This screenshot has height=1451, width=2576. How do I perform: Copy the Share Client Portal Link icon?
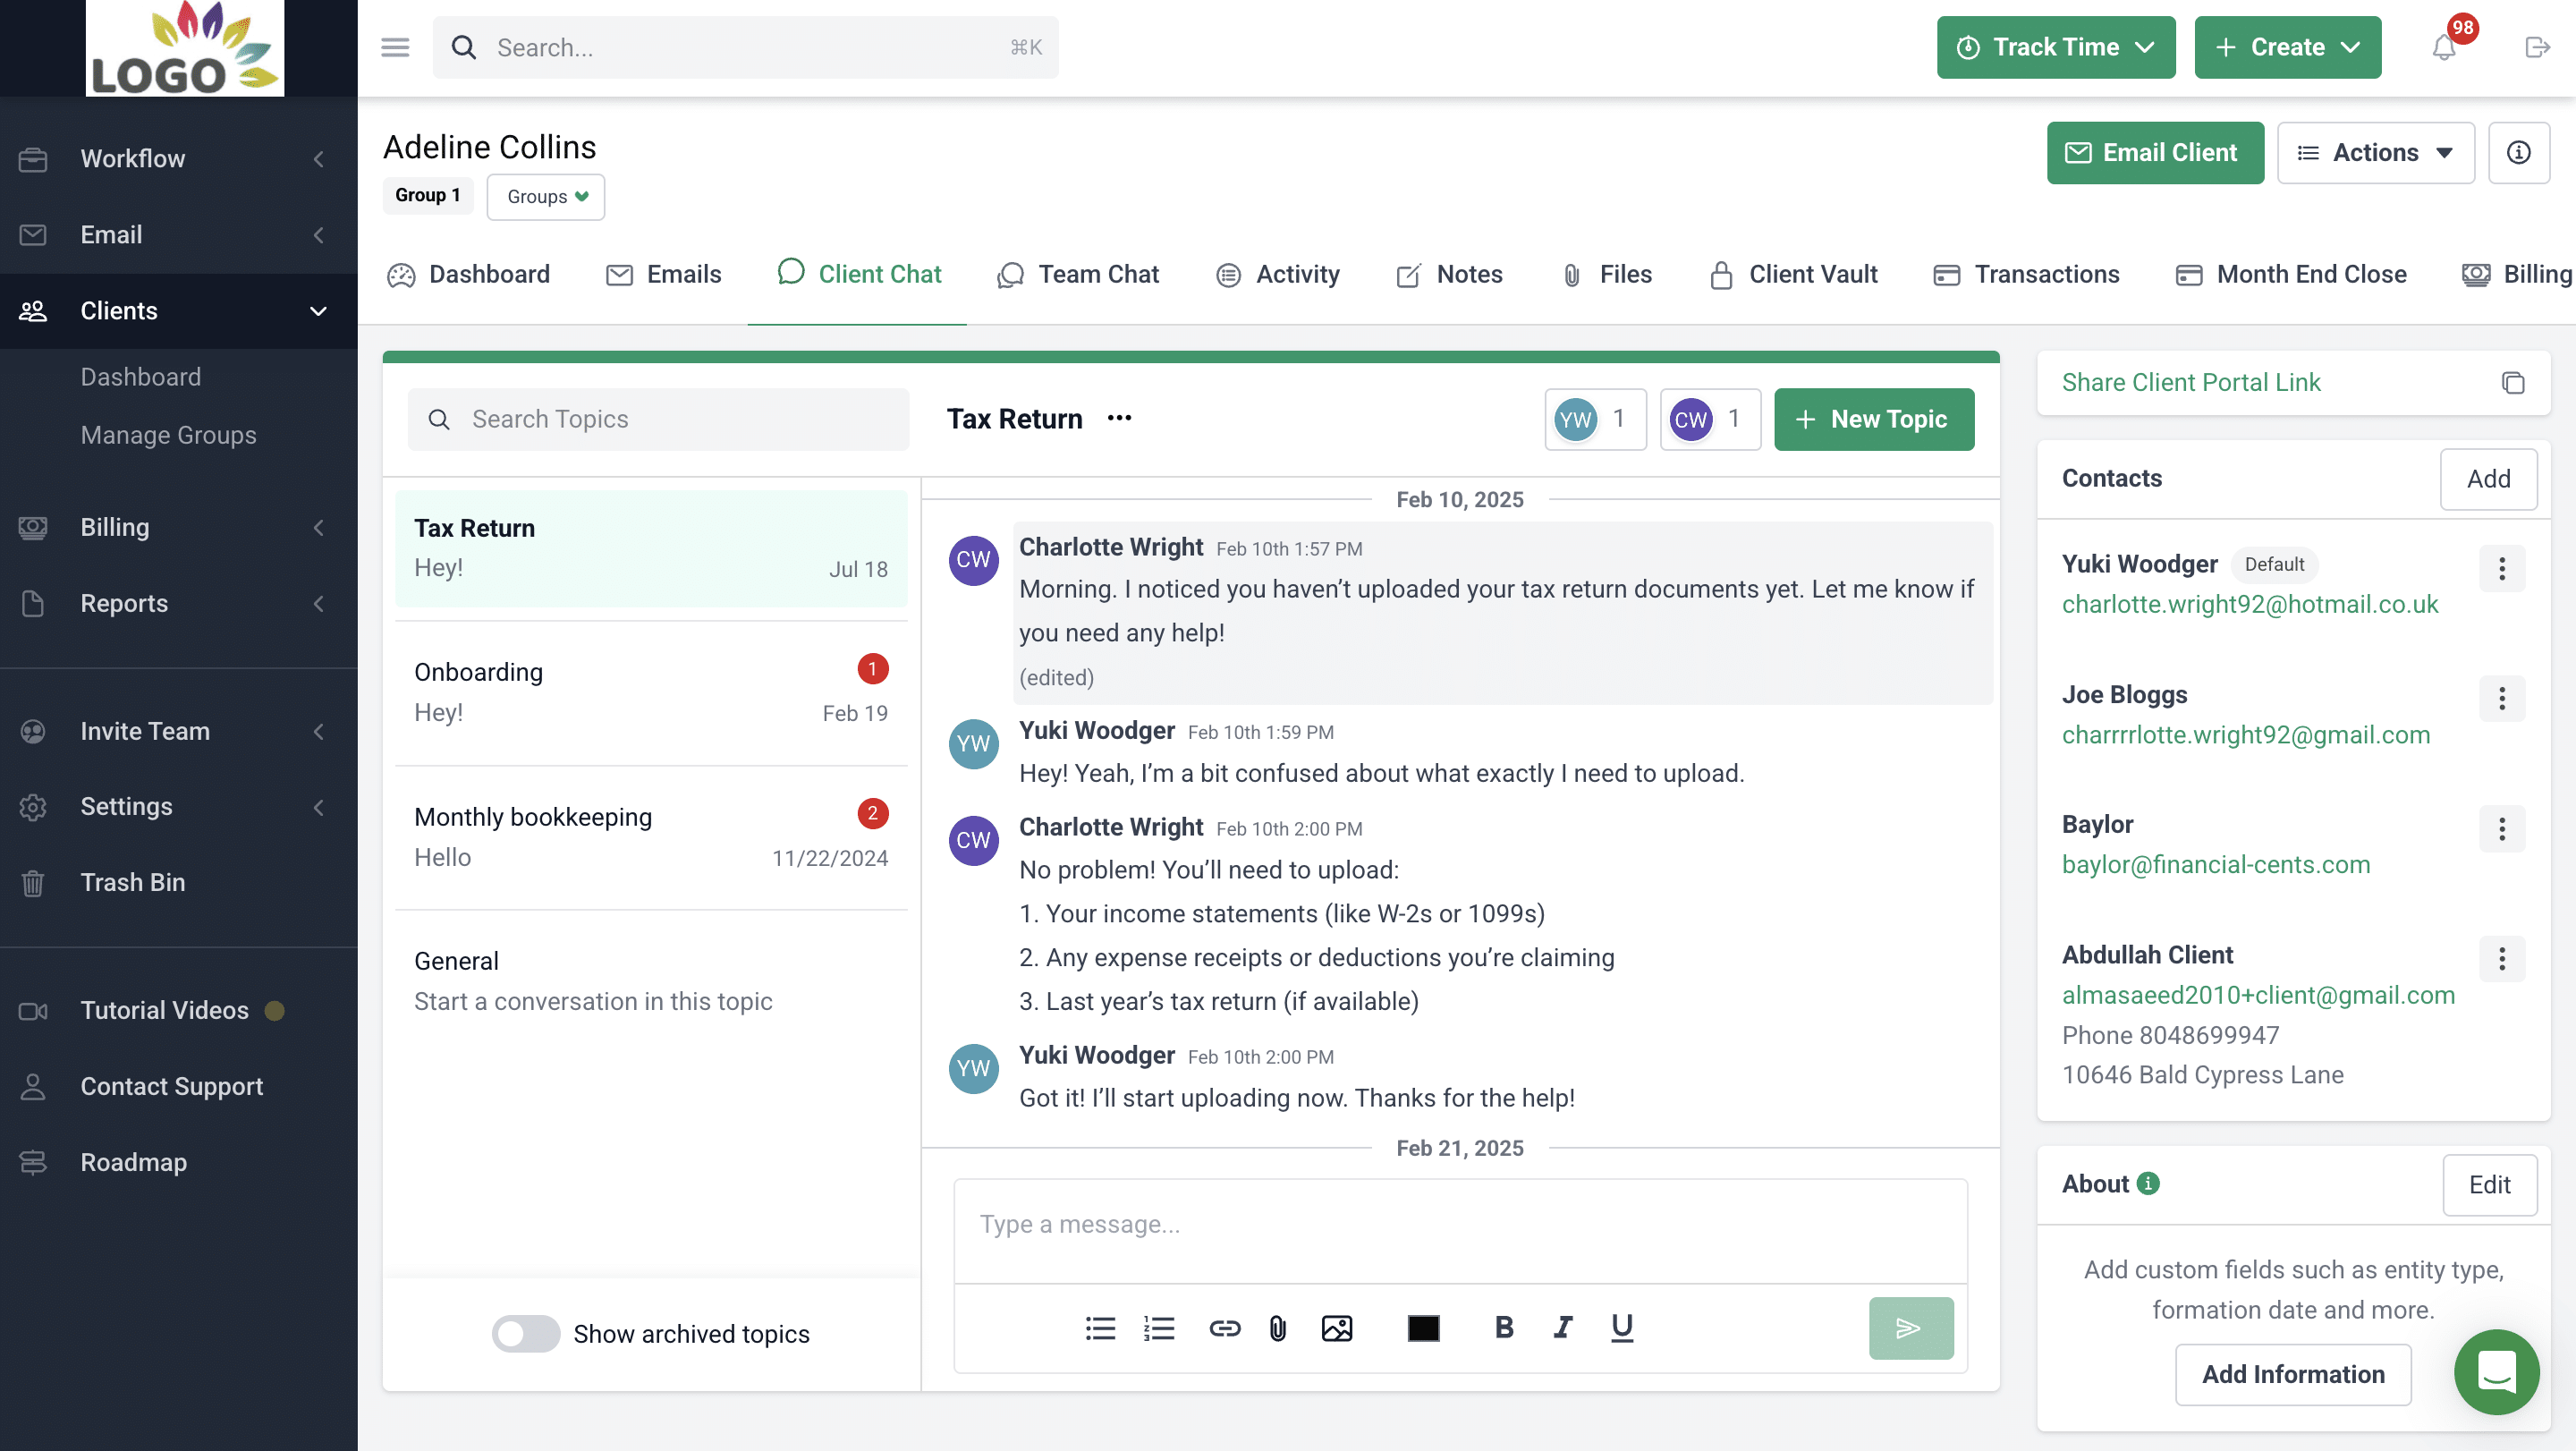click(2514, 383)
